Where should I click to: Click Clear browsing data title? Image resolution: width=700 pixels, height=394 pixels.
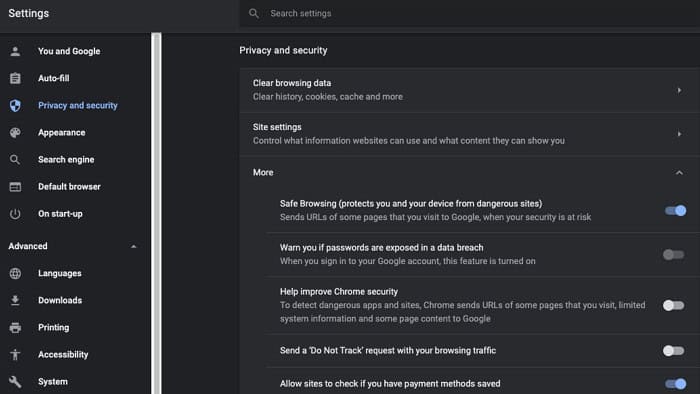292,83
